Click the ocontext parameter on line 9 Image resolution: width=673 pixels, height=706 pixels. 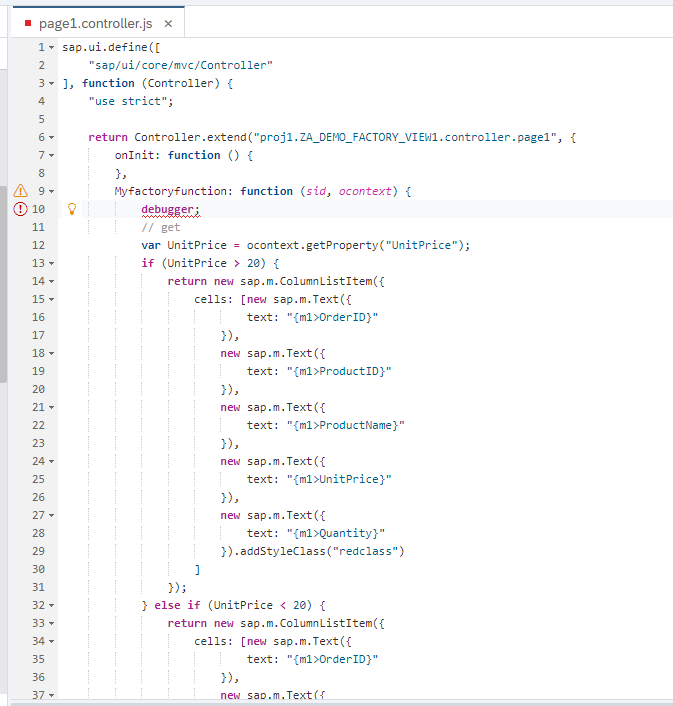(365, 191)
